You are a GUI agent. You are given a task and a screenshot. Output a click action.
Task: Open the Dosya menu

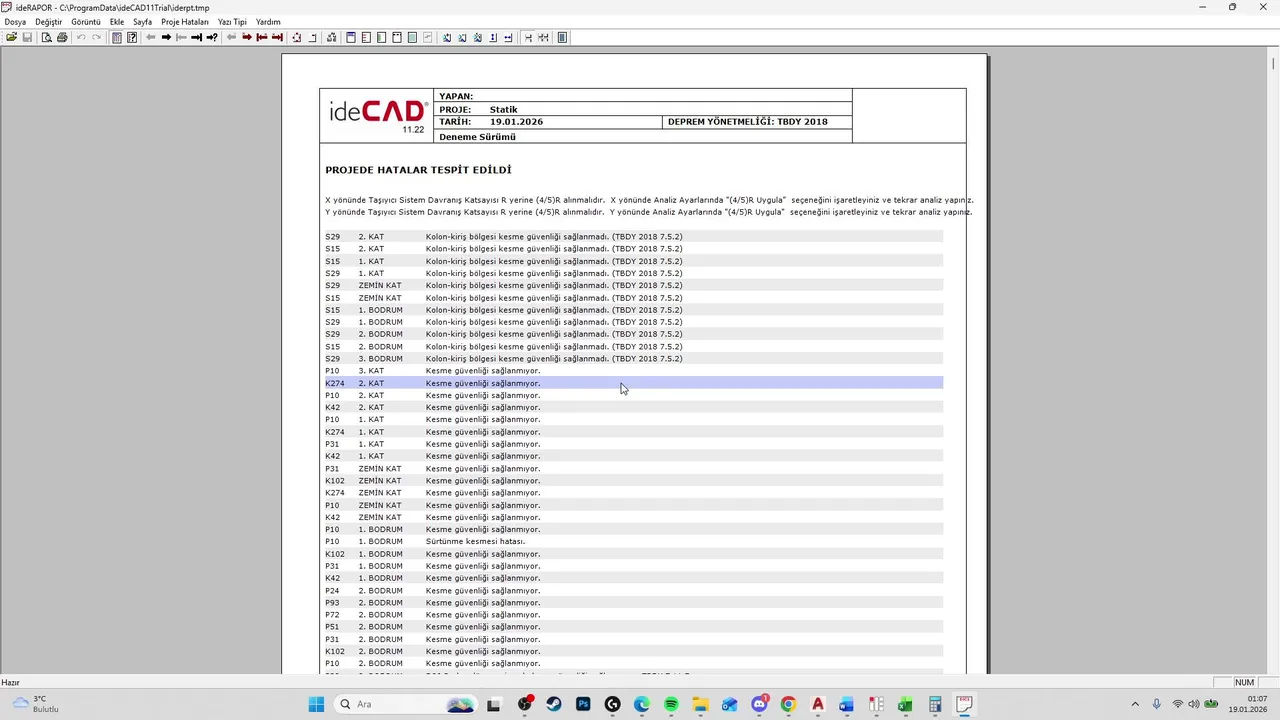15,22
